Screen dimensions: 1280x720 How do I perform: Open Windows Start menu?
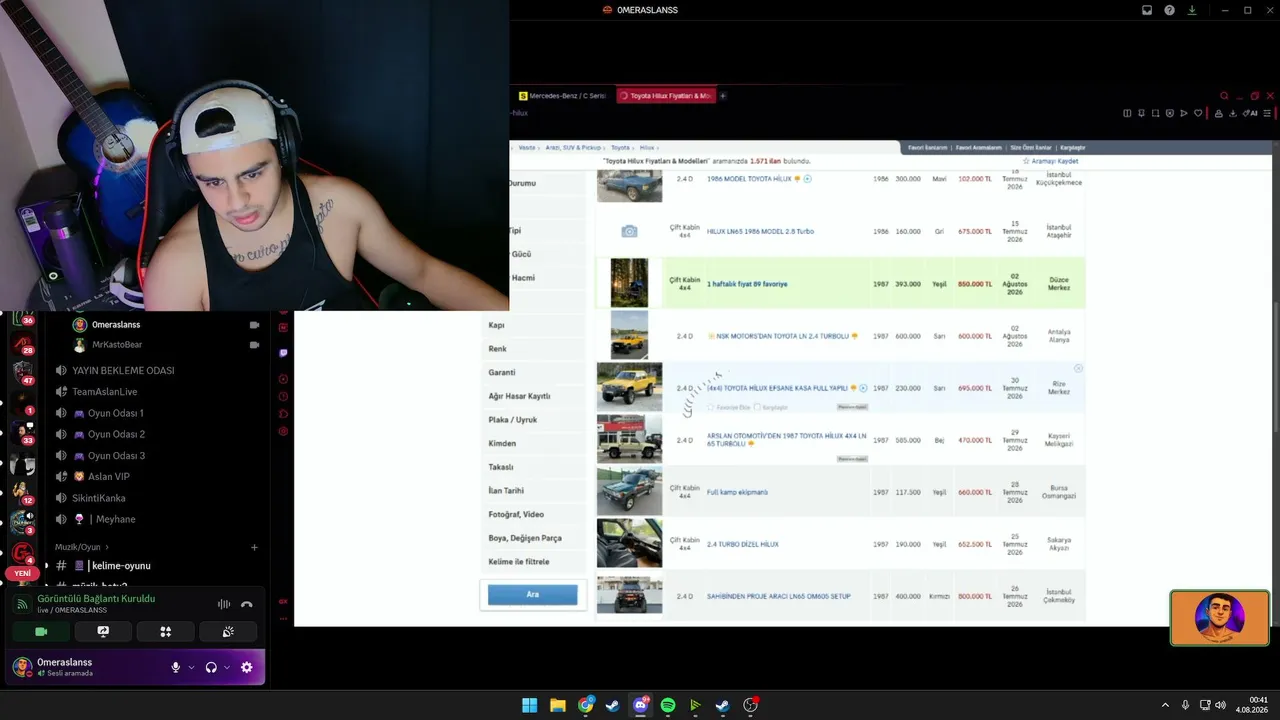tap(529, 705)
